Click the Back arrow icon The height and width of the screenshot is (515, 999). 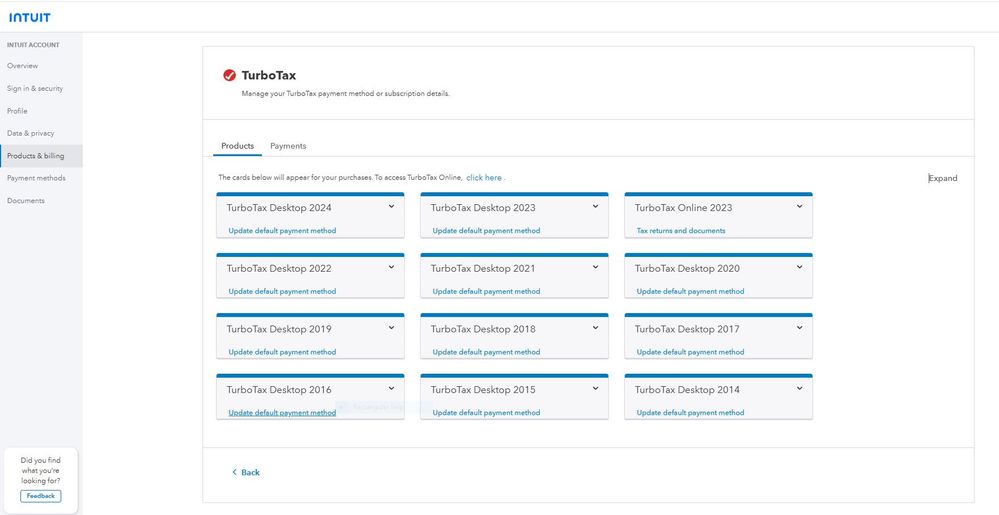(234, 472)
